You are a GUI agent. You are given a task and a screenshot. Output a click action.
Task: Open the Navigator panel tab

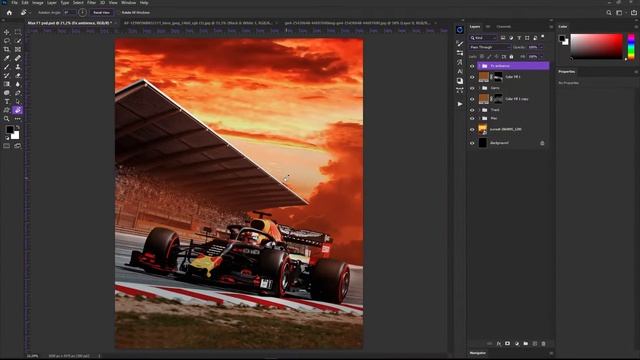coord(478,353)
